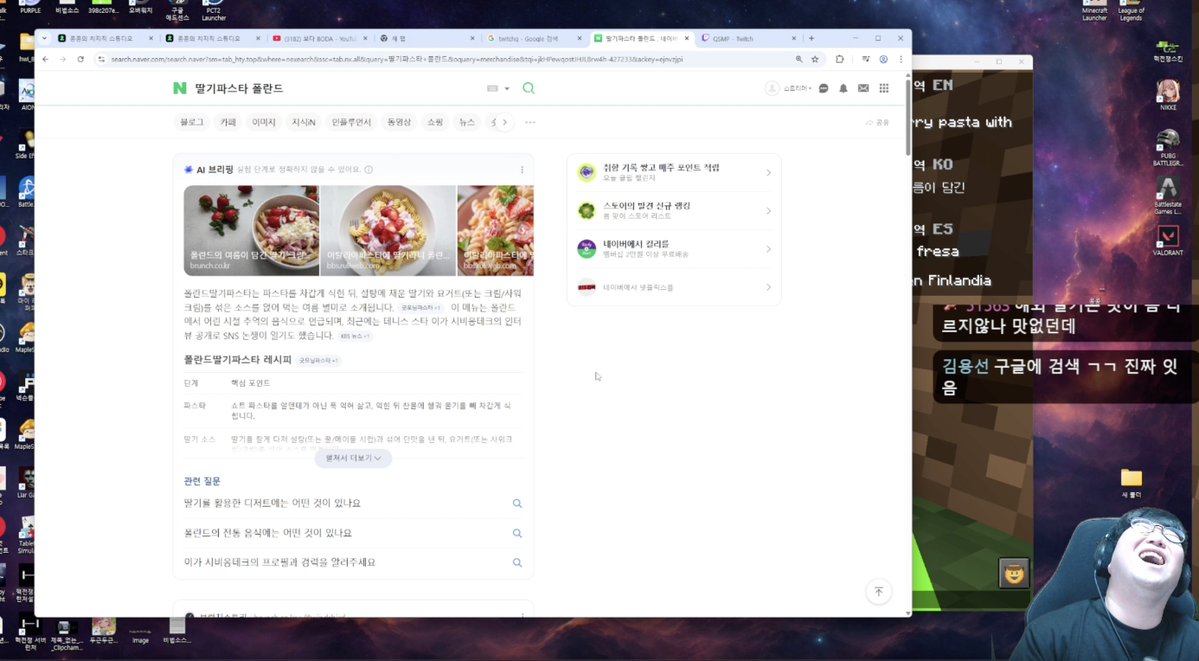
Task: Search '폴란드의 전통 음식' via its magnifier icon
Action: tap(517, 533)
